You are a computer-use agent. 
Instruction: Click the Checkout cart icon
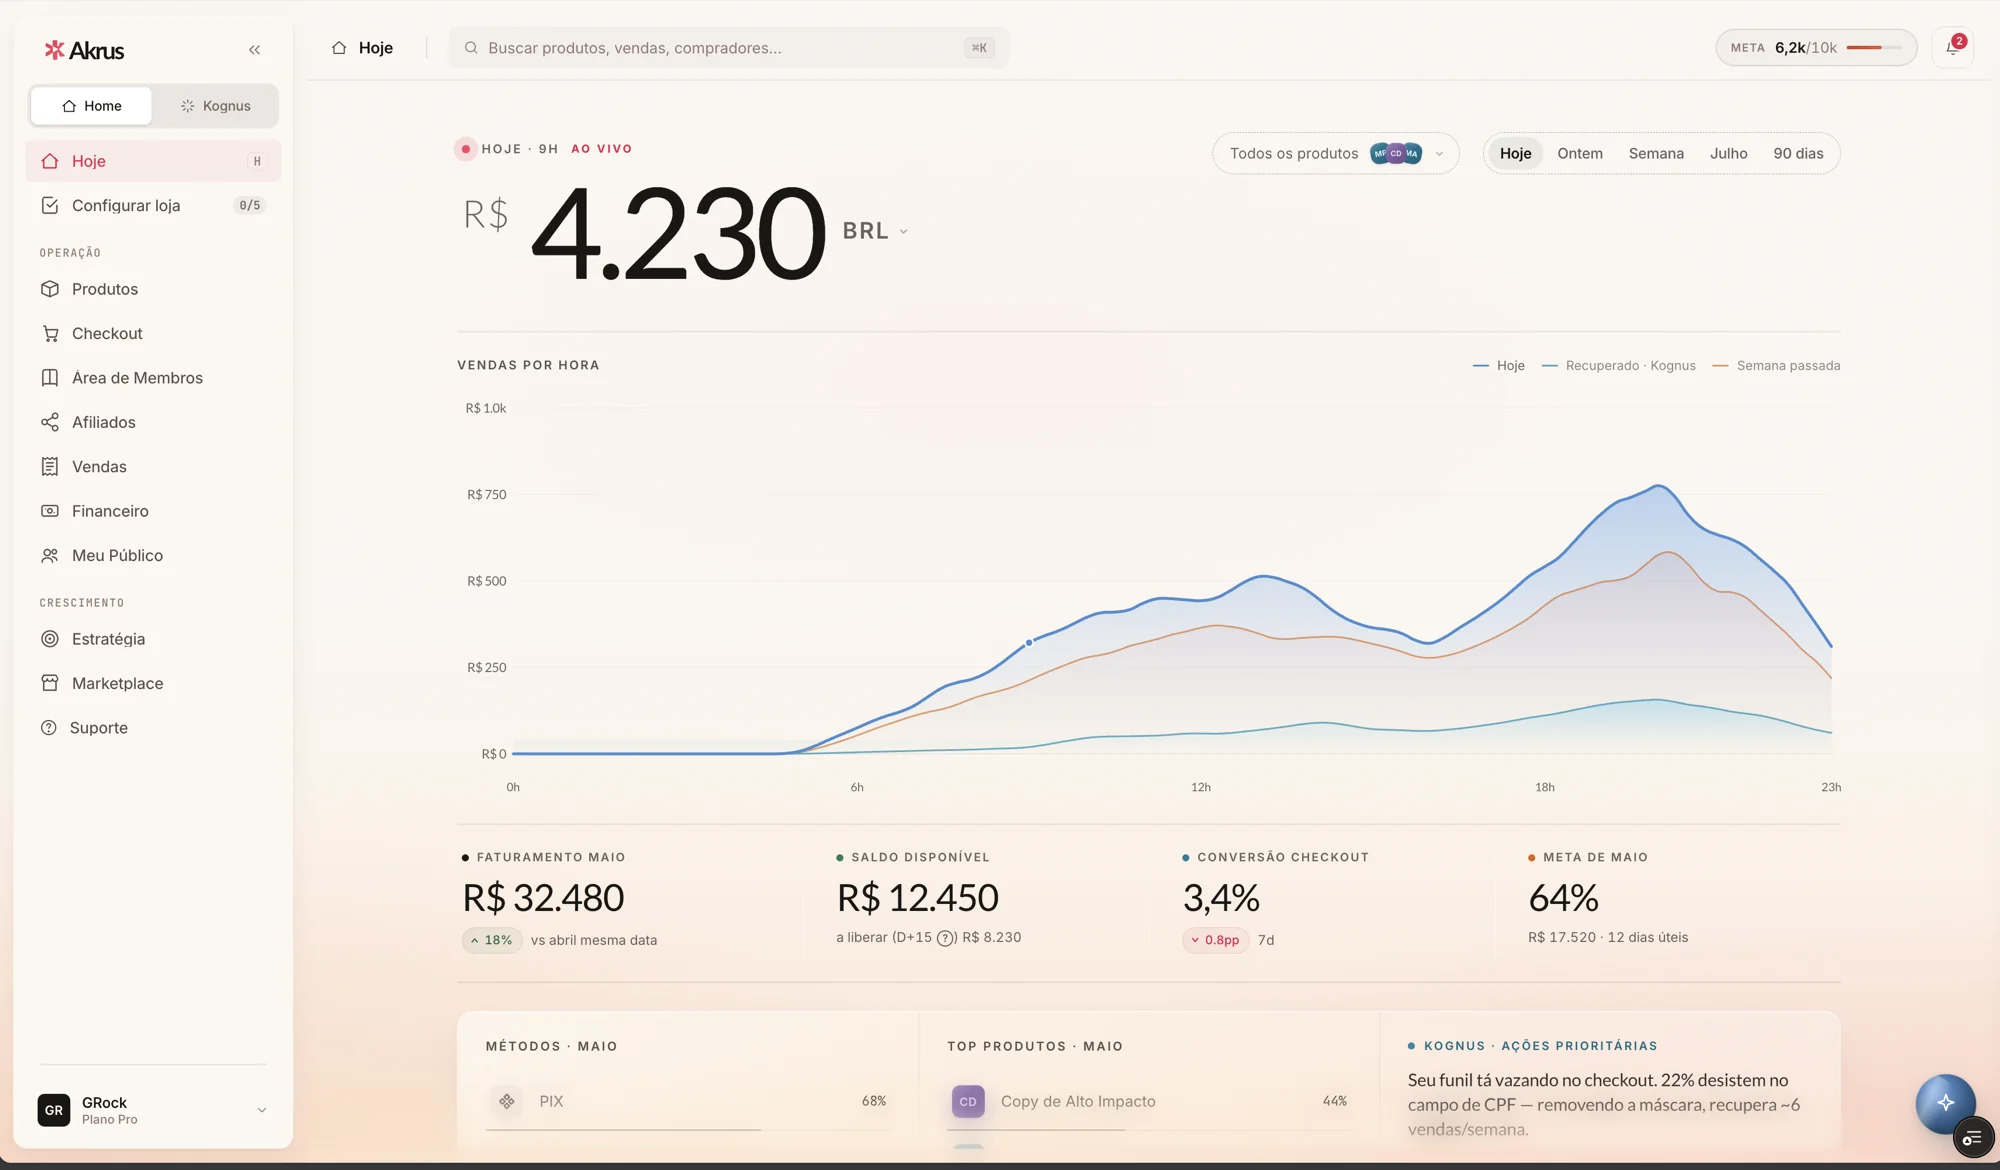(x=50, y=334)
